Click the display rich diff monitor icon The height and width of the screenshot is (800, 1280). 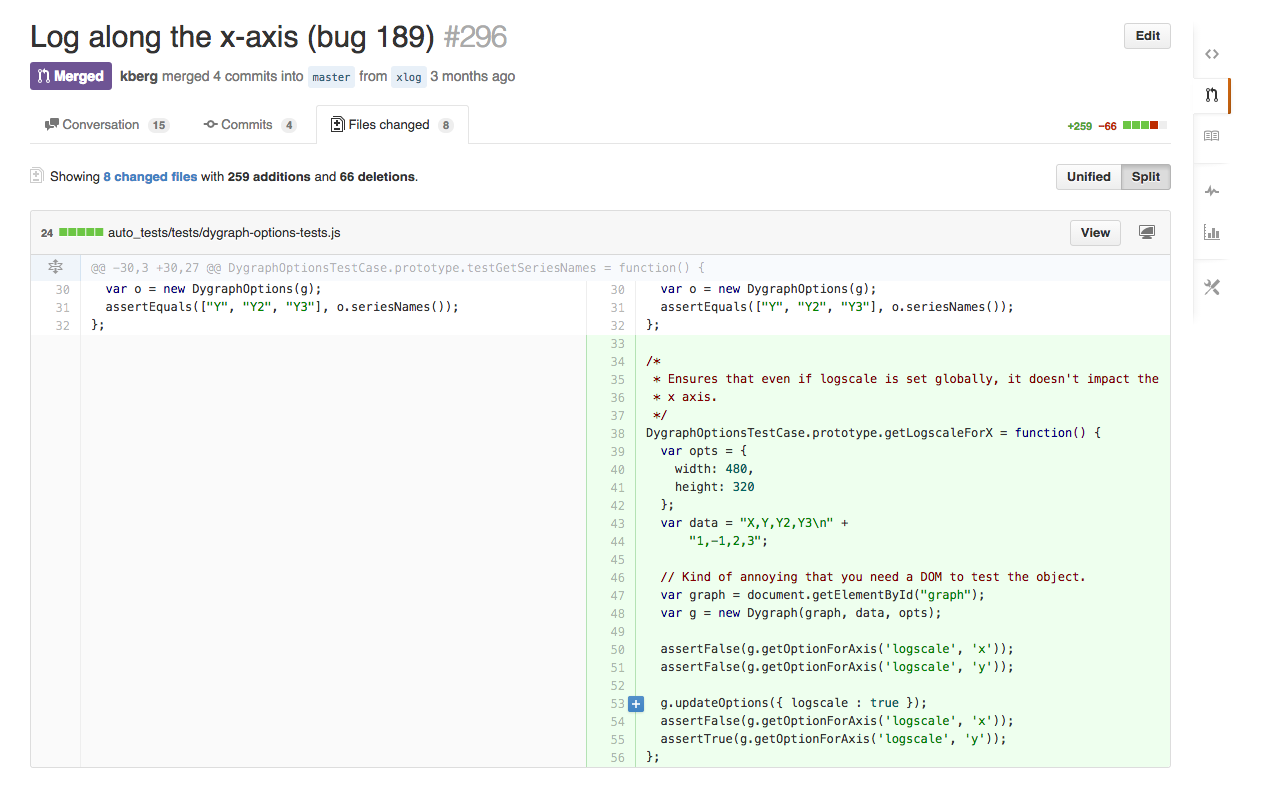(1147, 232)
